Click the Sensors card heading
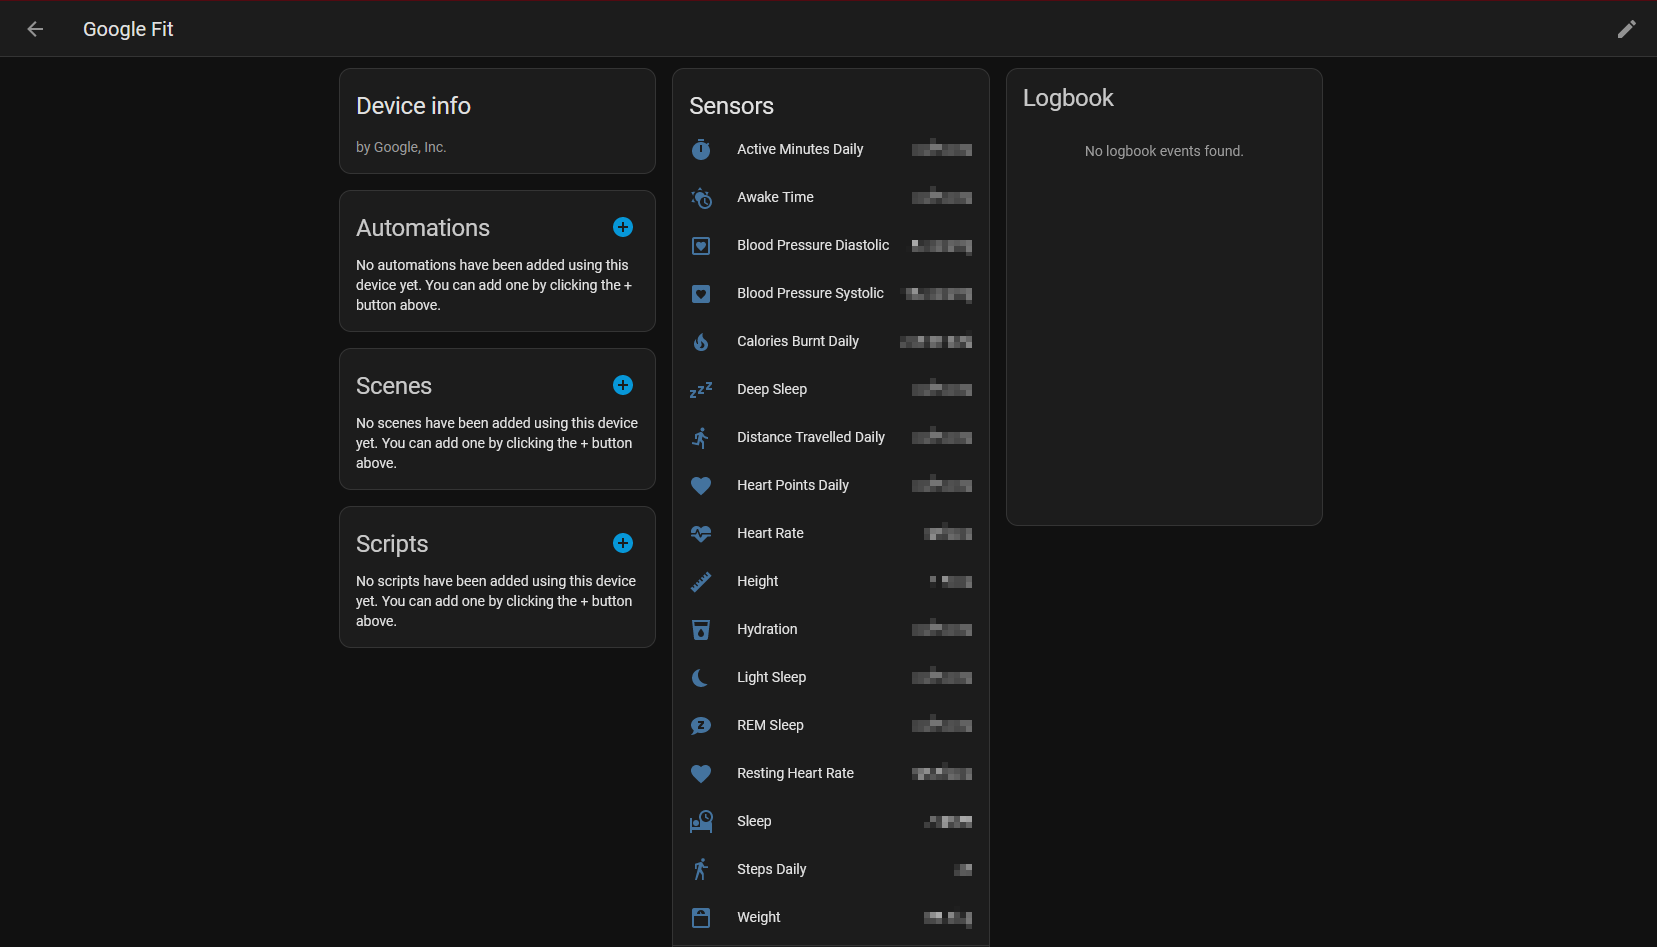This screenshot has width=1657, height=947. click(731, 106)
